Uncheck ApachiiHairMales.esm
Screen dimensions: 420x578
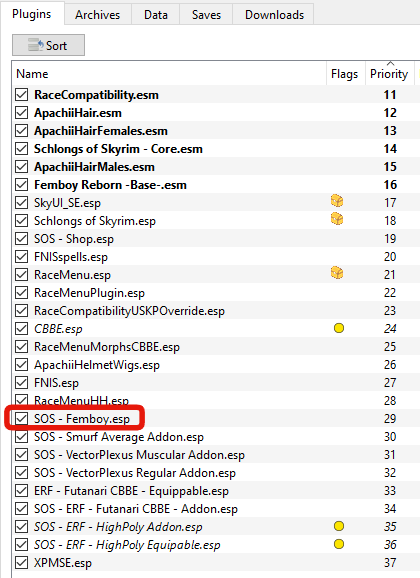coord(22,167)
